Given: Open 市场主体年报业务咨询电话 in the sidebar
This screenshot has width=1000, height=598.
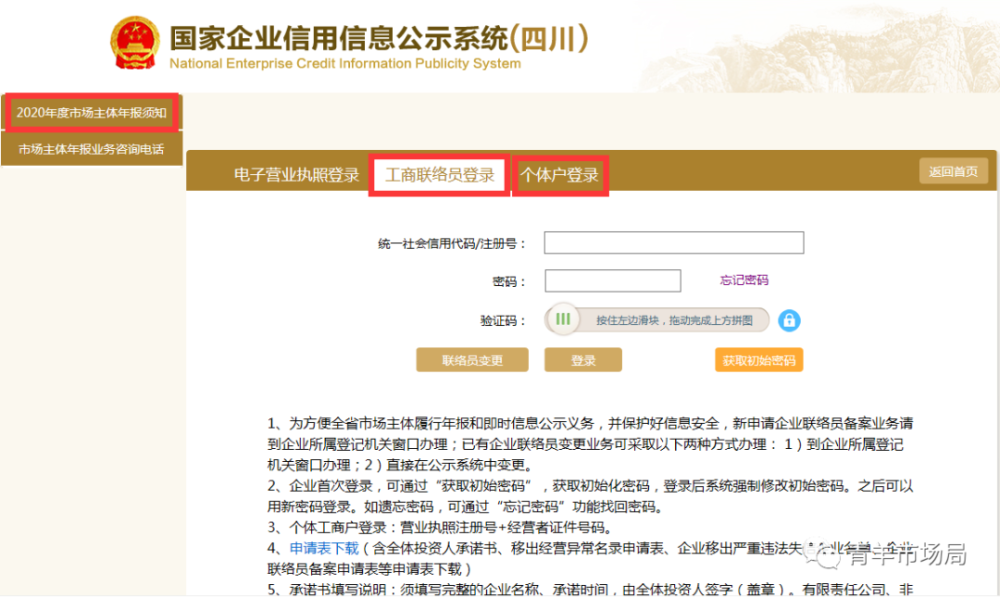Looking at the screenshot, I should [92, 149].
